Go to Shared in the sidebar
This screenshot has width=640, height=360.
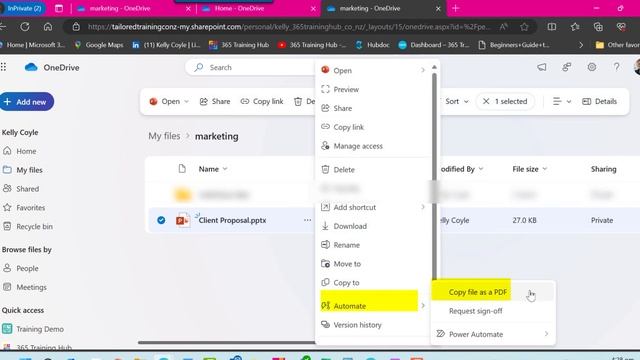point(27,189)
